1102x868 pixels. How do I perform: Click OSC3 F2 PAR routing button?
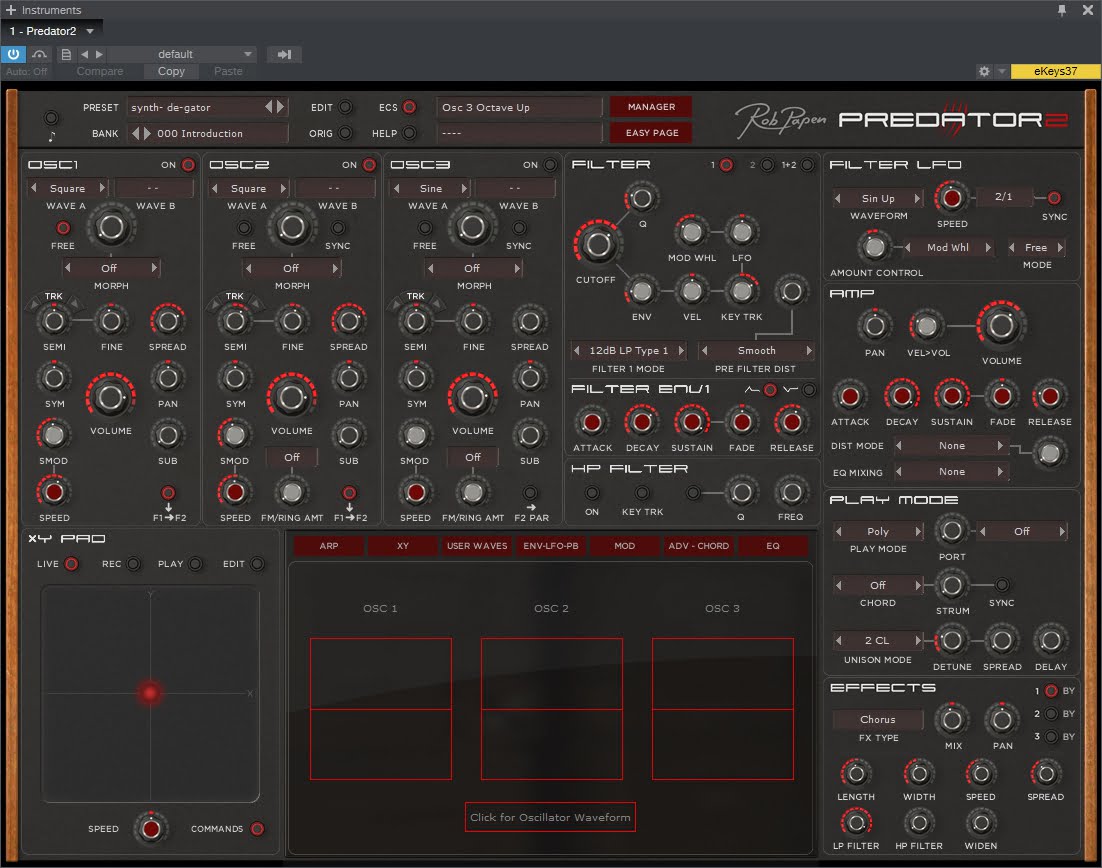[530, 493]
